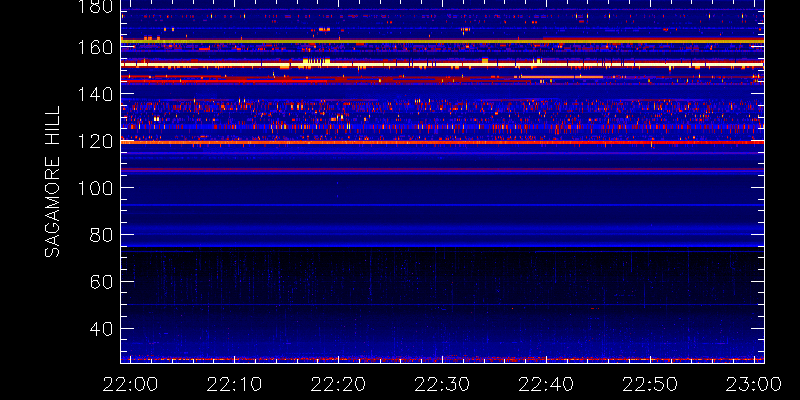Click the 23:00 time axis label
The height and width of the screenshot is (400, 800).
754,384
